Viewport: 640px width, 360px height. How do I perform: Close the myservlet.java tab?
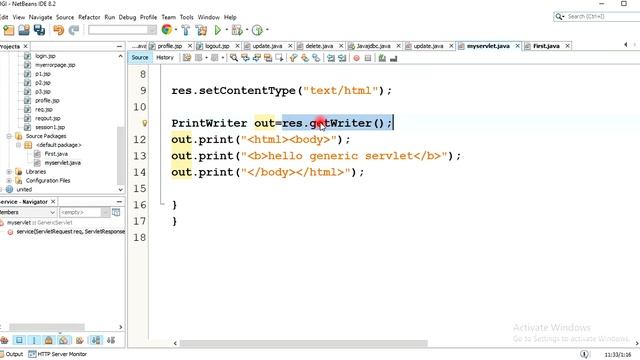click(517, 46)
